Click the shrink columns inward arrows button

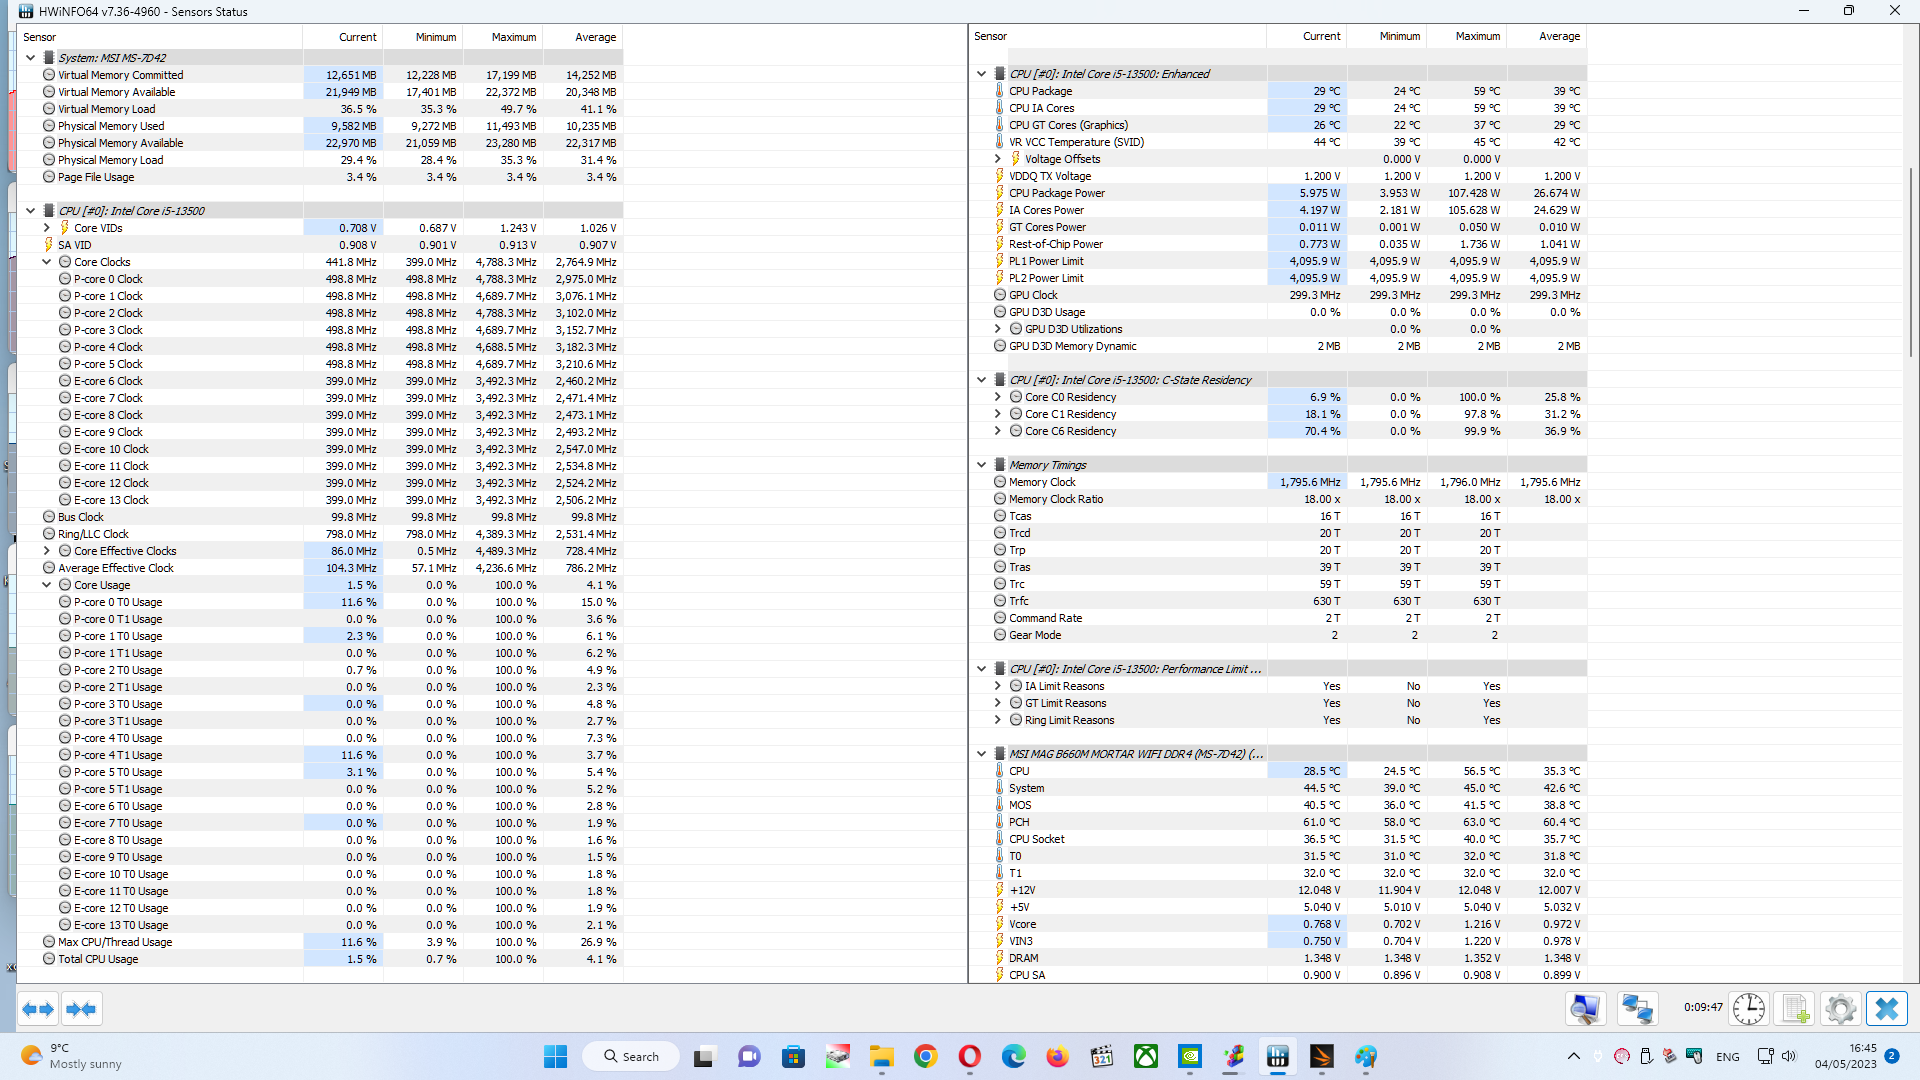point(81,1009)
